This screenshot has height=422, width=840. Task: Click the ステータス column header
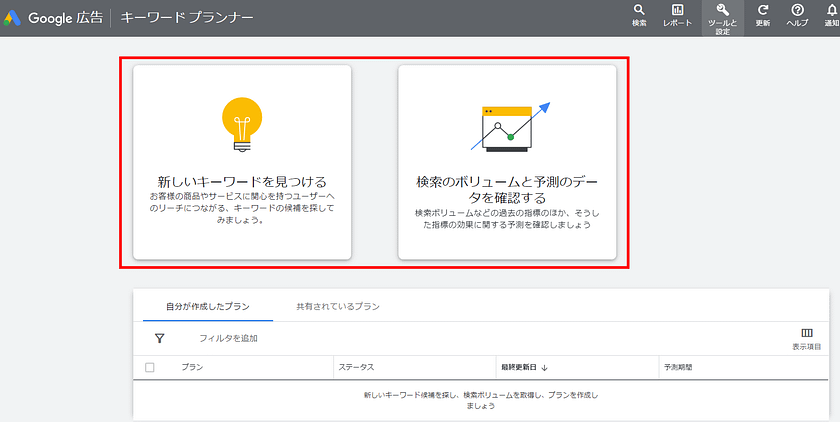357,368
